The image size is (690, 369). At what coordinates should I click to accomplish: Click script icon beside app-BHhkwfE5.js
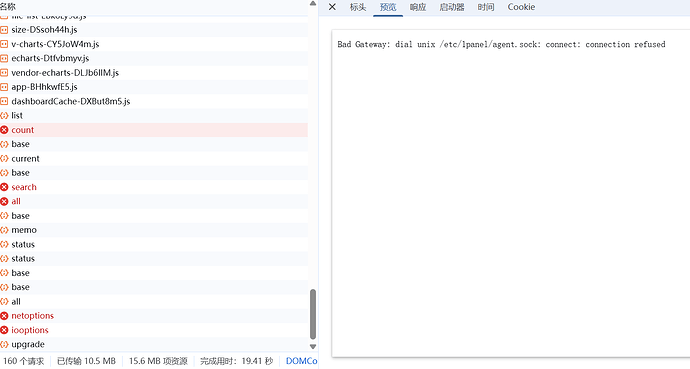(4, 87)
